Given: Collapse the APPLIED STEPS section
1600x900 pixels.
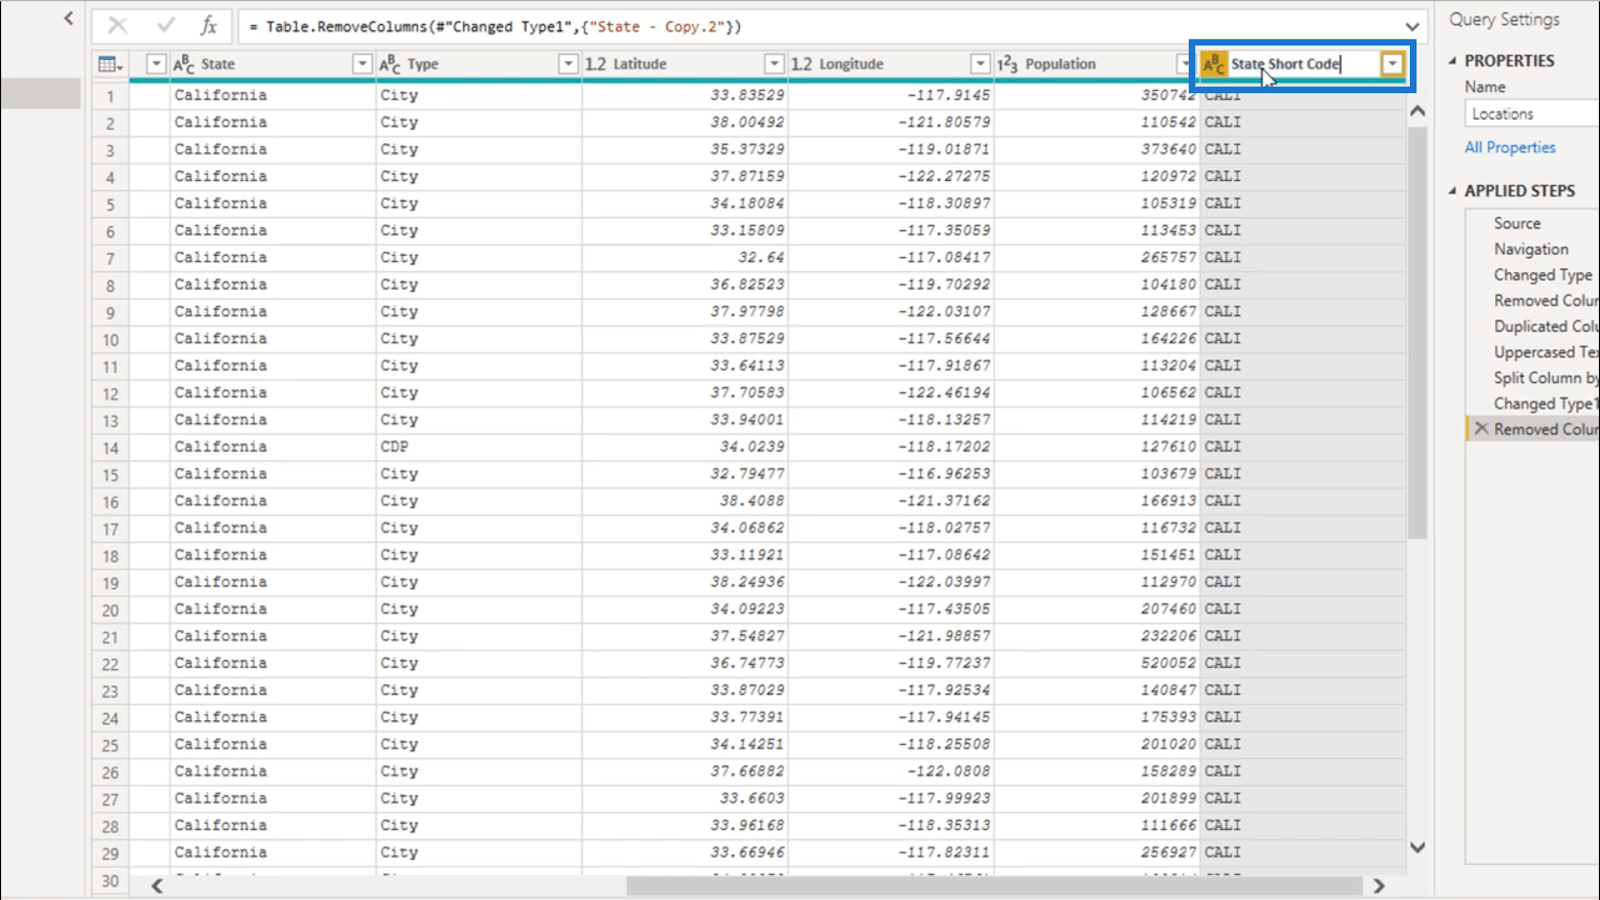Looking at the screenshot, I should coord(1452,191).
